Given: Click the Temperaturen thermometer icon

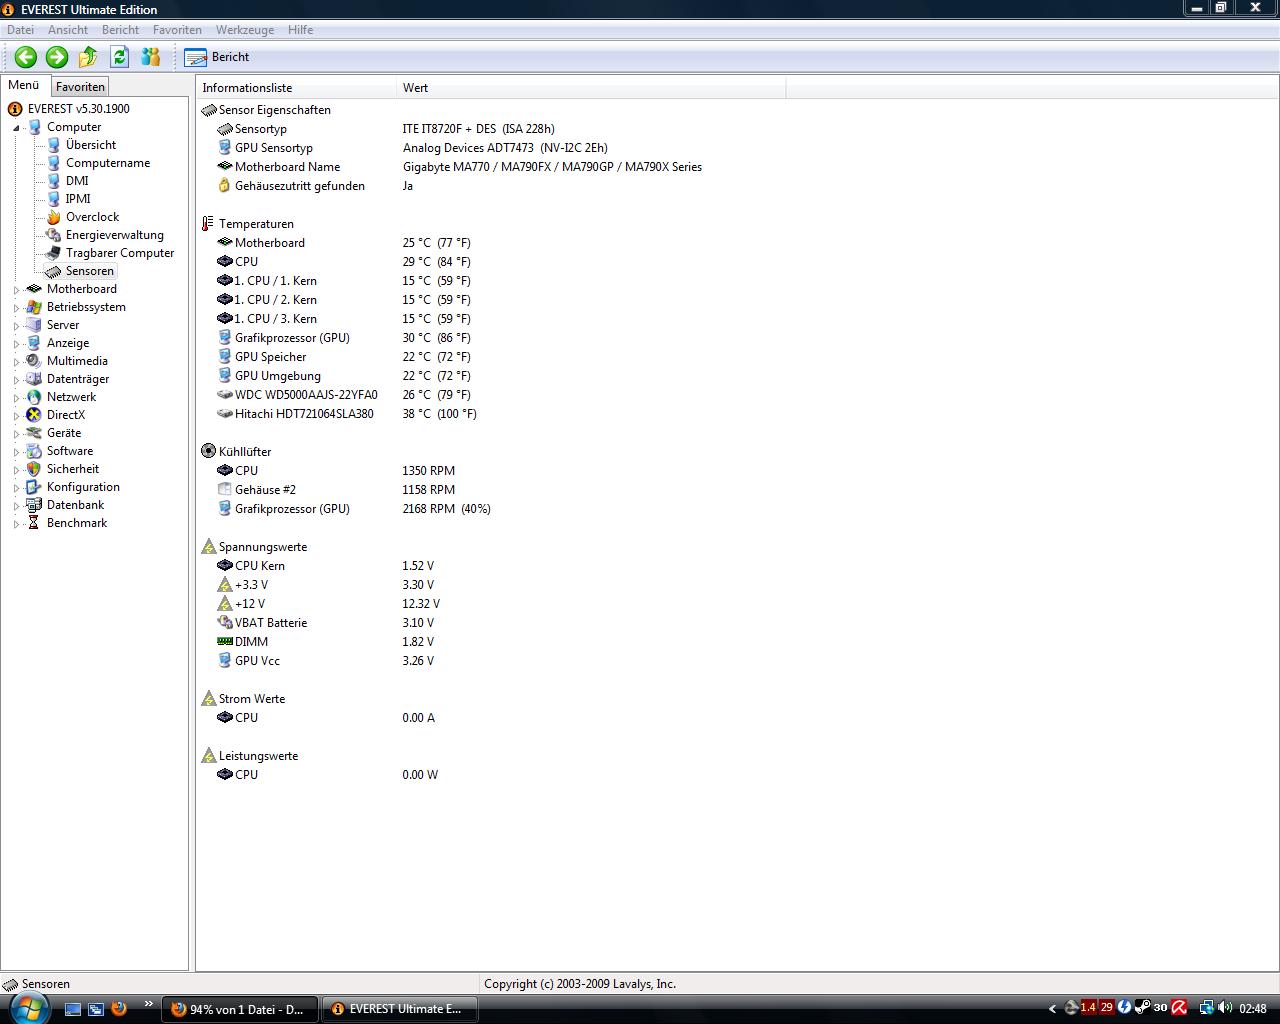Looking at the screenshot, I should [x=208, y=224].
